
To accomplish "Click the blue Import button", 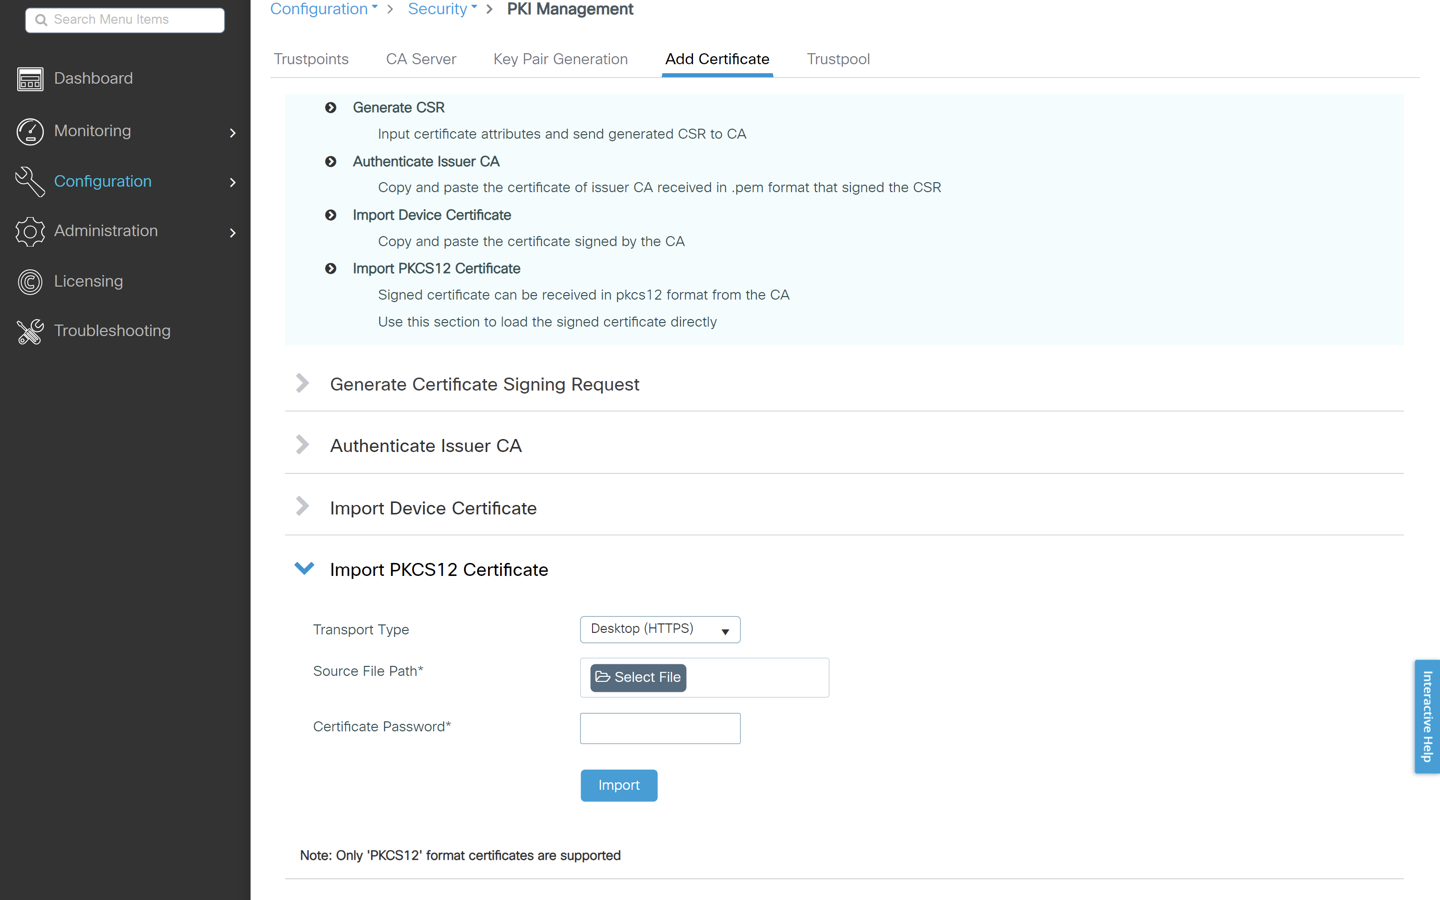I will pos(618,786).
